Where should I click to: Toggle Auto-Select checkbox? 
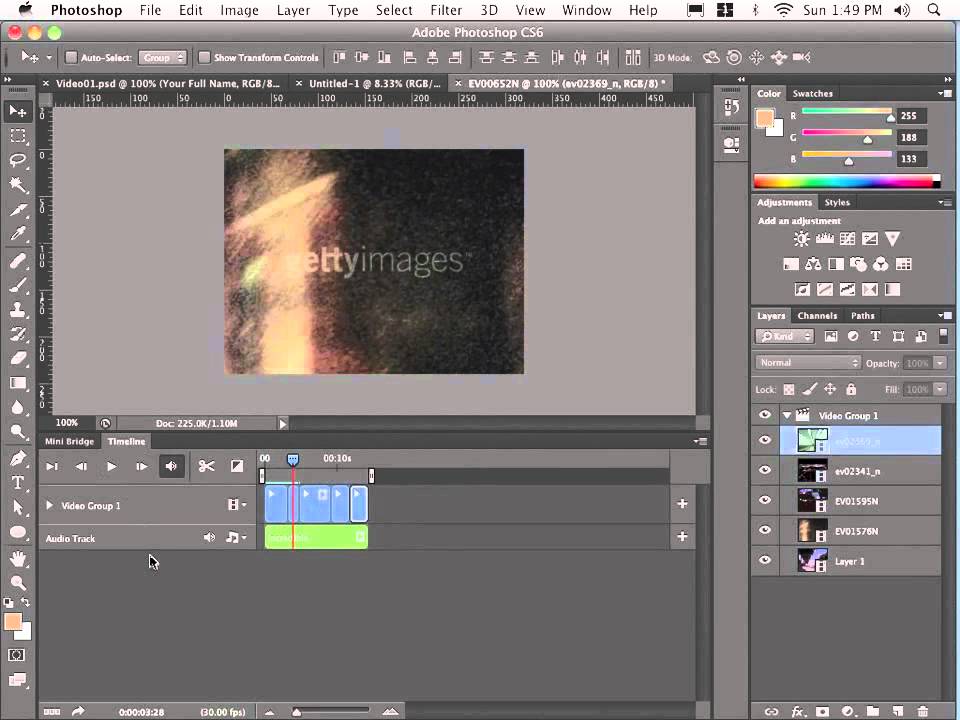pyautogui.click(x=71, y=58)
